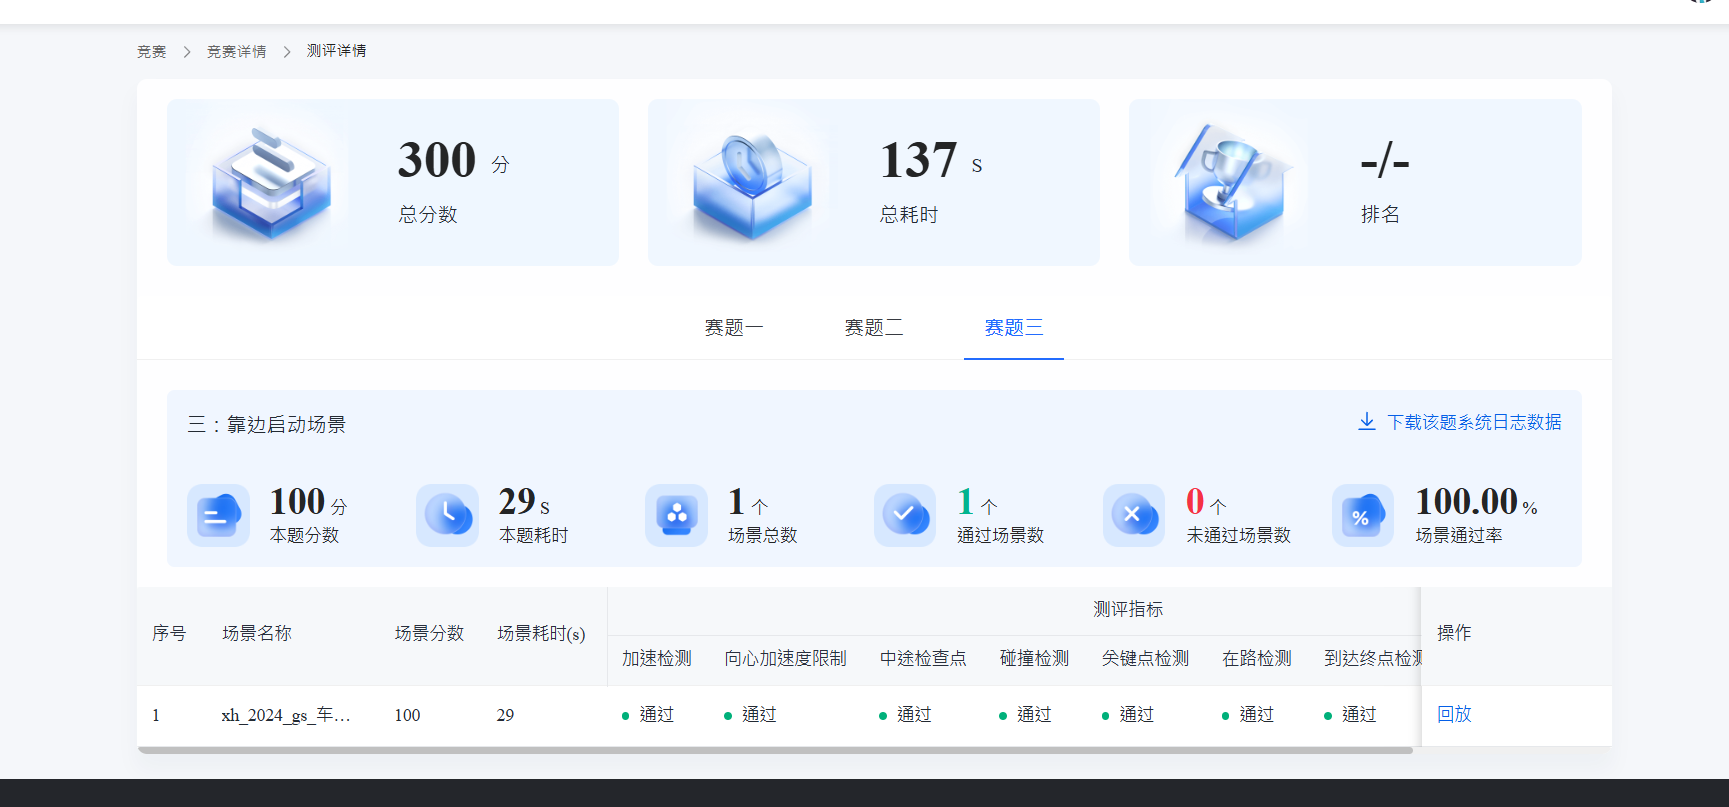Click the 未通过场景数 cross icon
Screen dimensions: 1729x807
(1134, 515)
